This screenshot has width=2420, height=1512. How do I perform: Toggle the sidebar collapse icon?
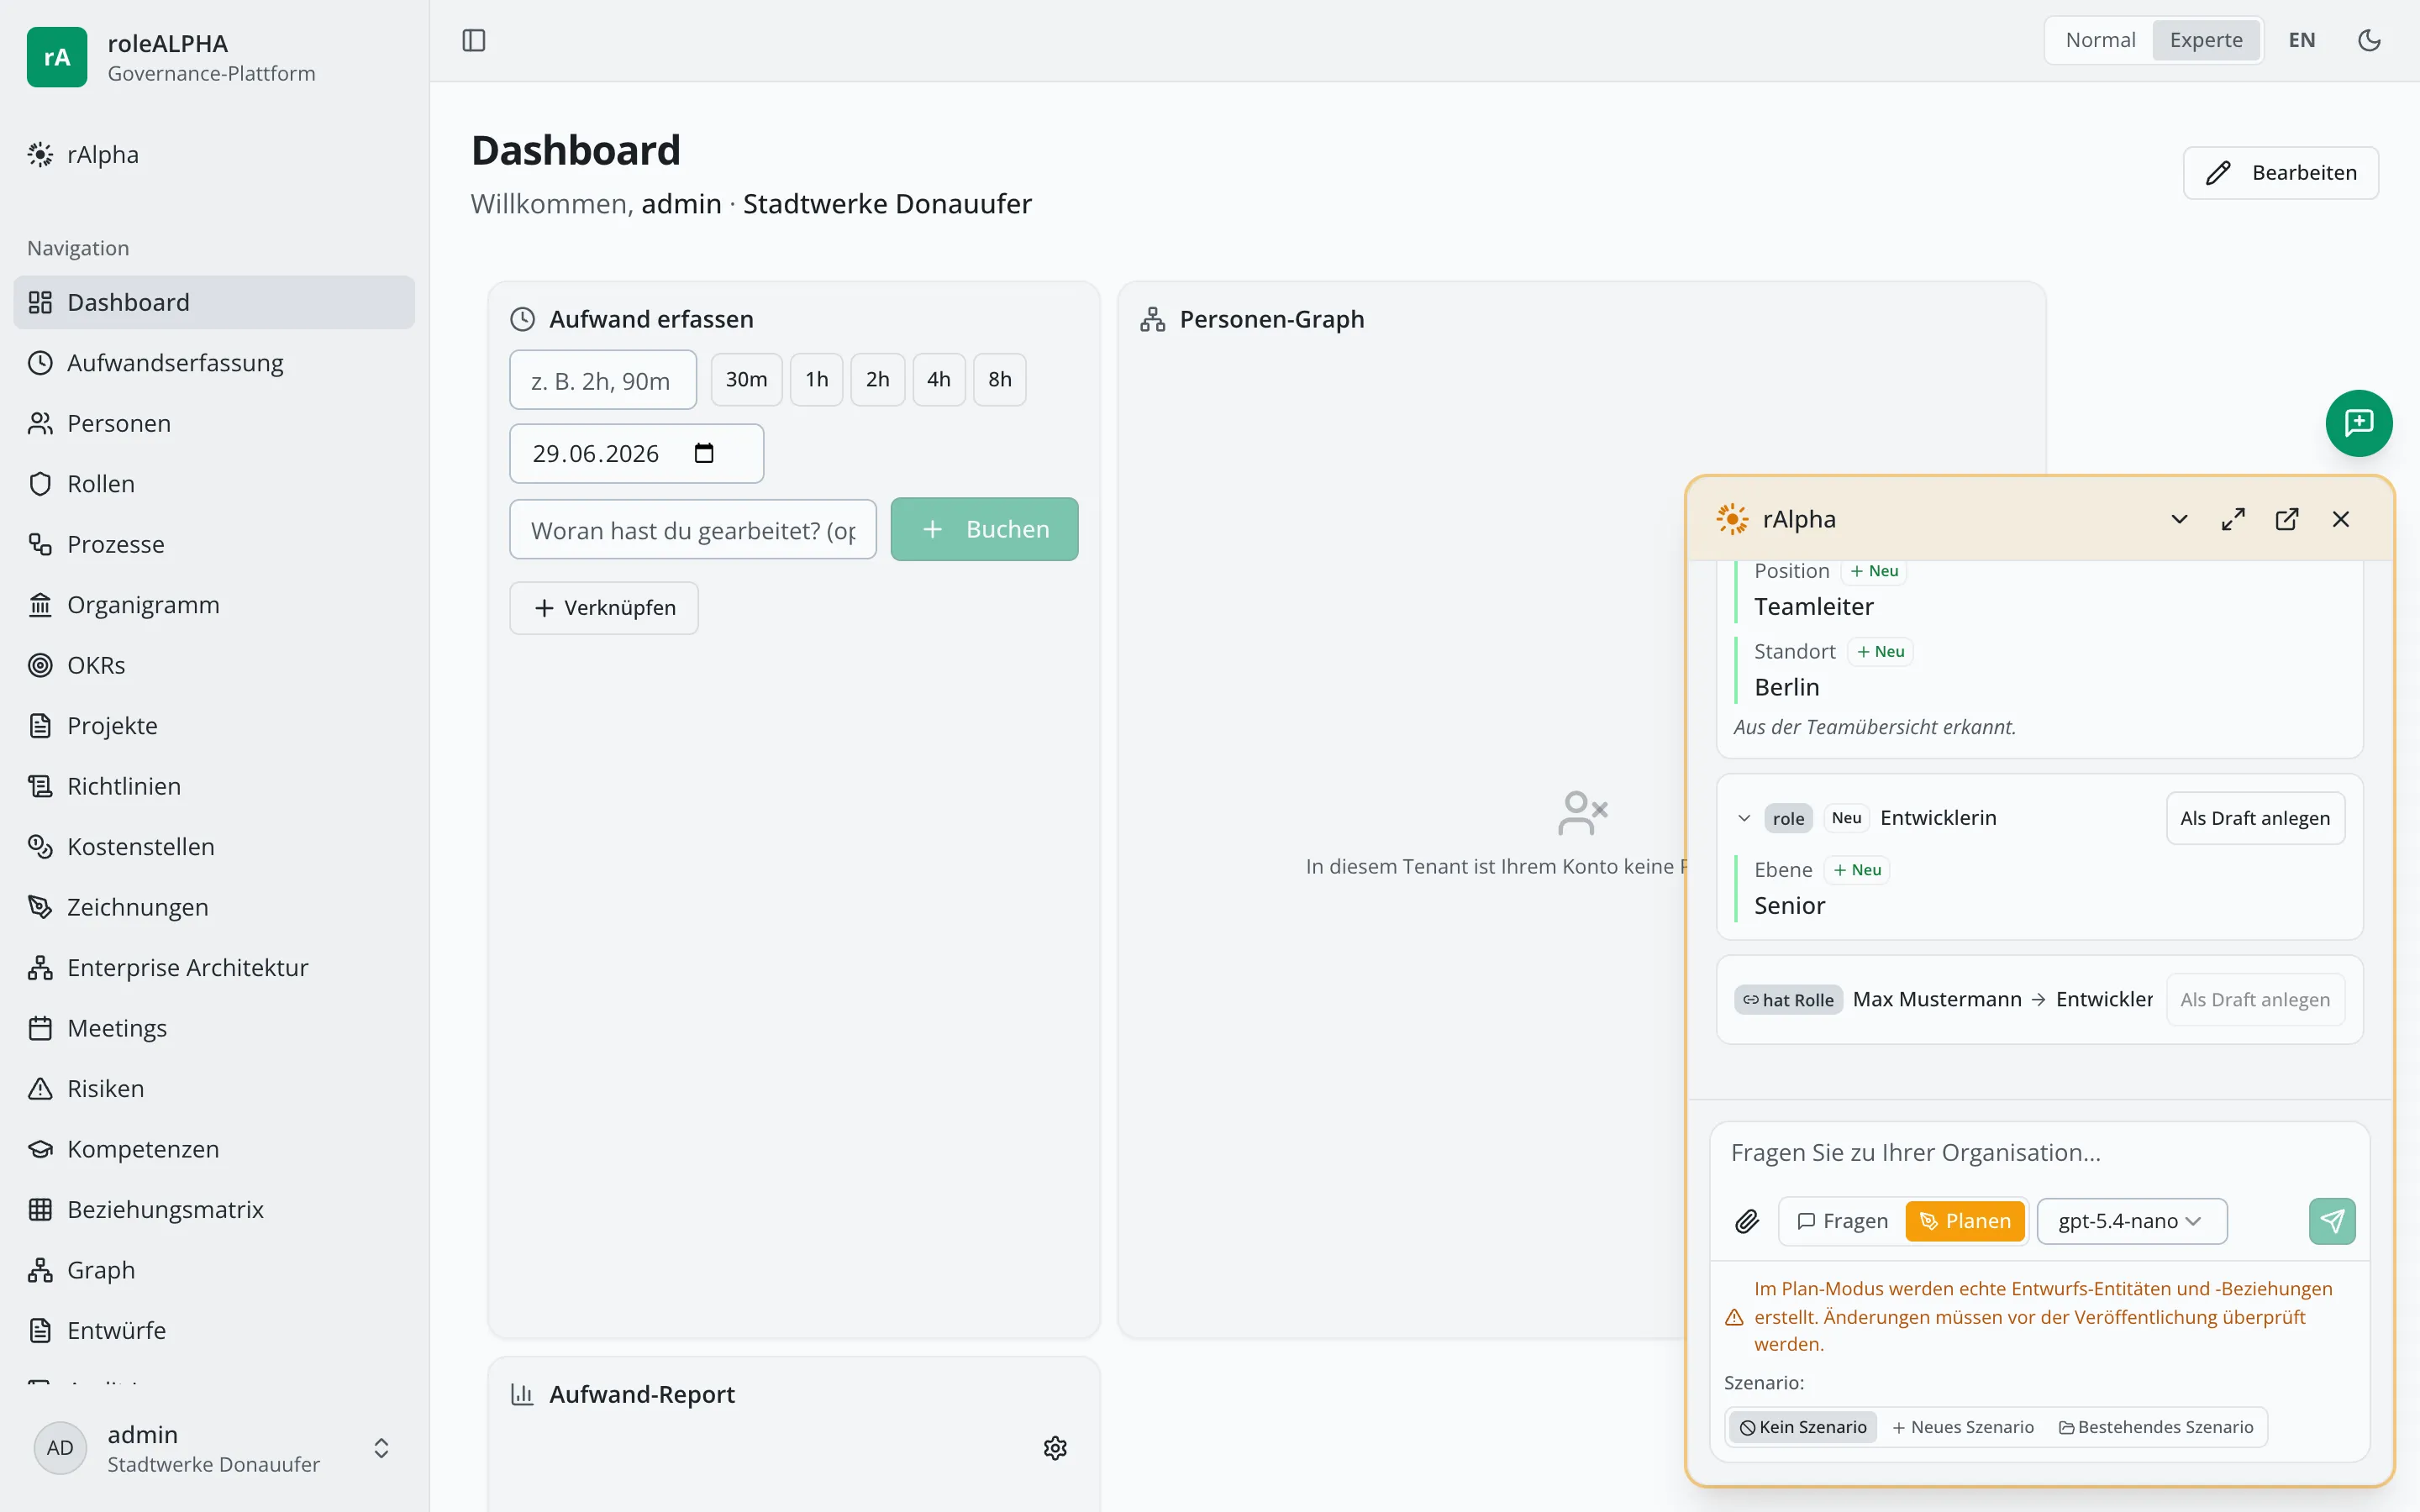click(474, 40)
